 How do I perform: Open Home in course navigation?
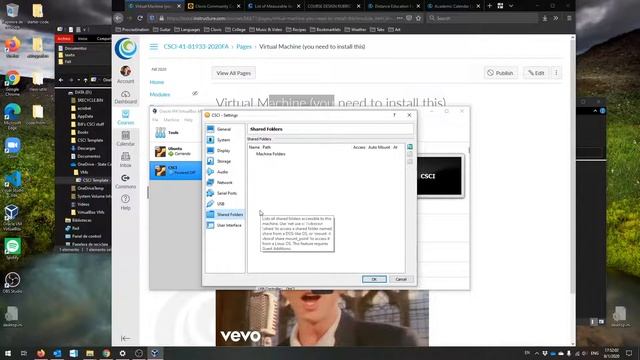click(x=157, y=82)
